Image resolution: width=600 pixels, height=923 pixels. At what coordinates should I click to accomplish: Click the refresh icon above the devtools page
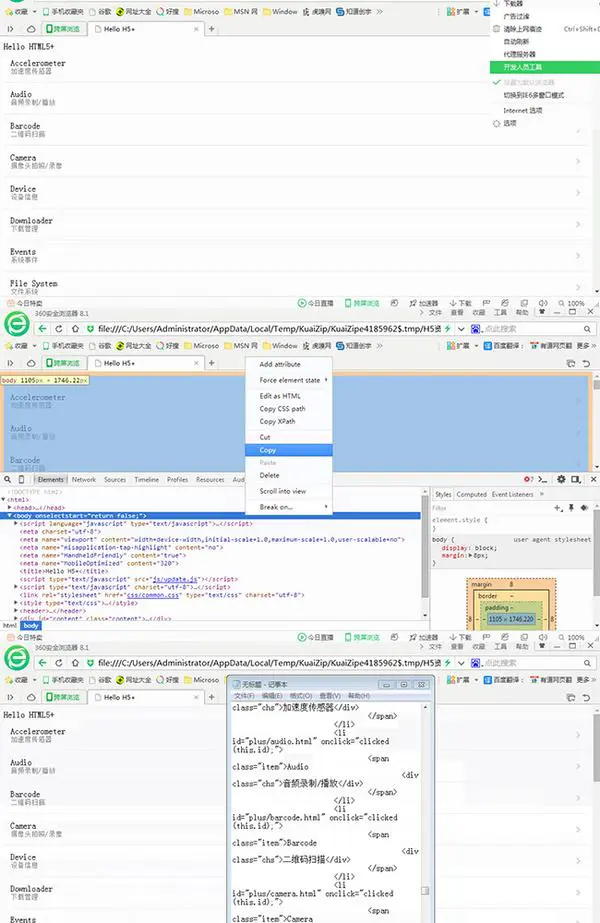[59, 329]
